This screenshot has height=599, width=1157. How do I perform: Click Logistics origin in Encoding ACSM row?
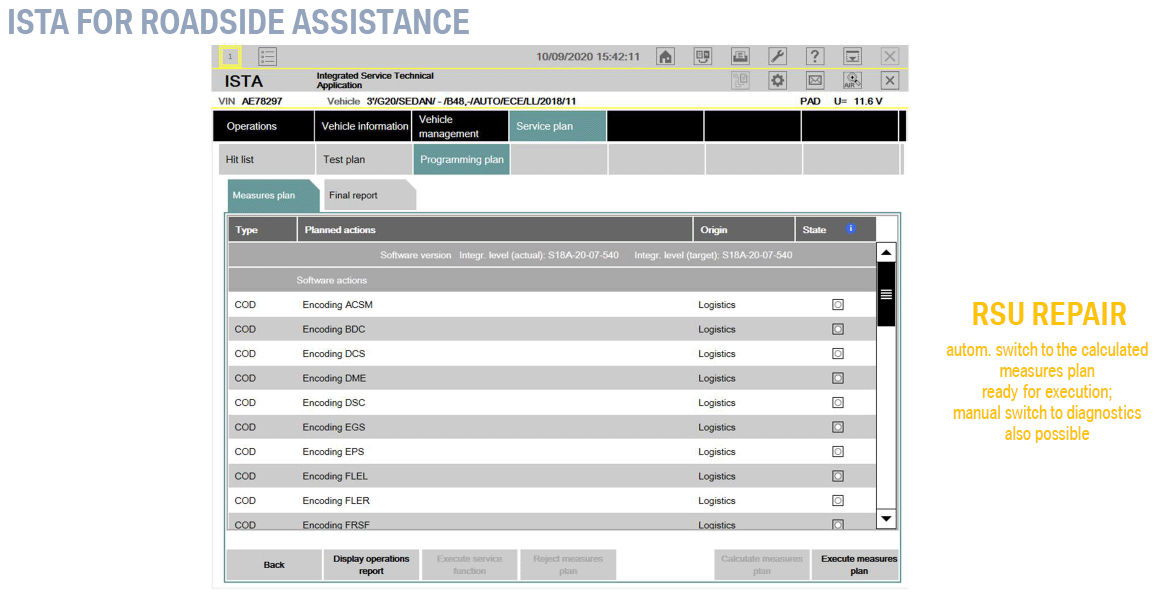click(x=716, y=305)
